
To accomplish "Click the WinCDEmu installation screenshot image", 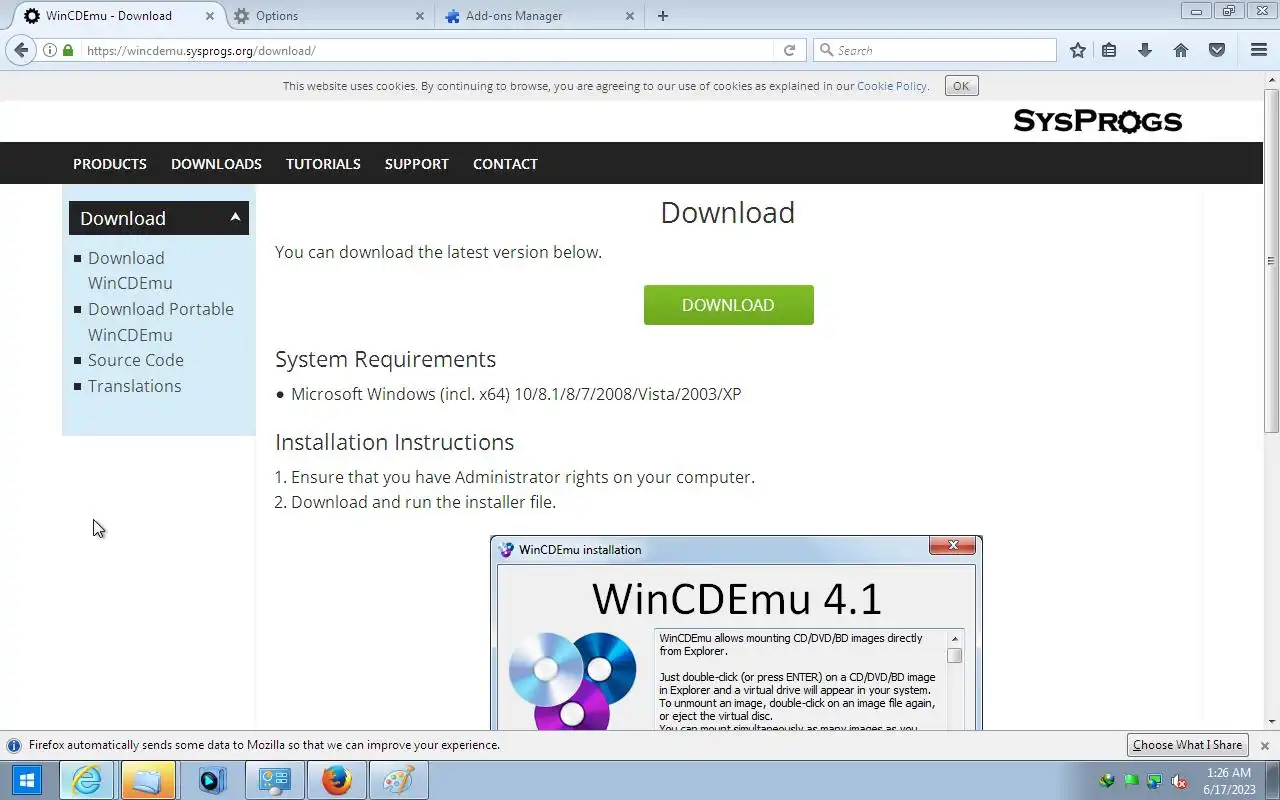I will tap(736, 632).
